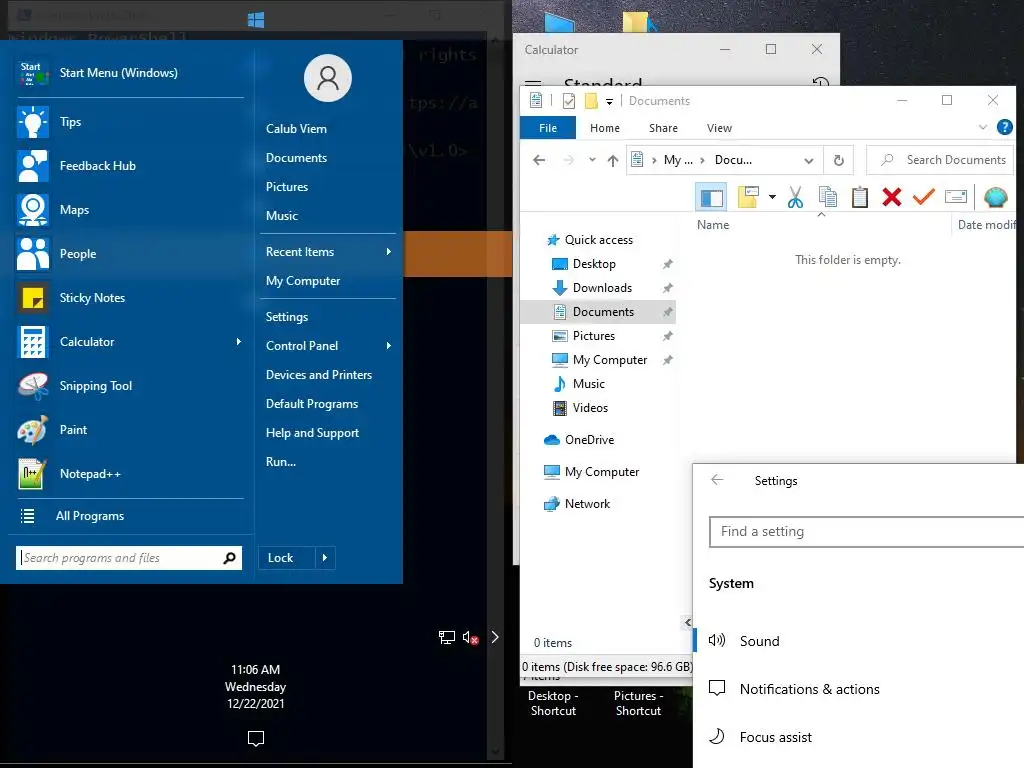Click the network tray icon
The width and height of the screenshot is (1024, 768).
click(447, 637)
